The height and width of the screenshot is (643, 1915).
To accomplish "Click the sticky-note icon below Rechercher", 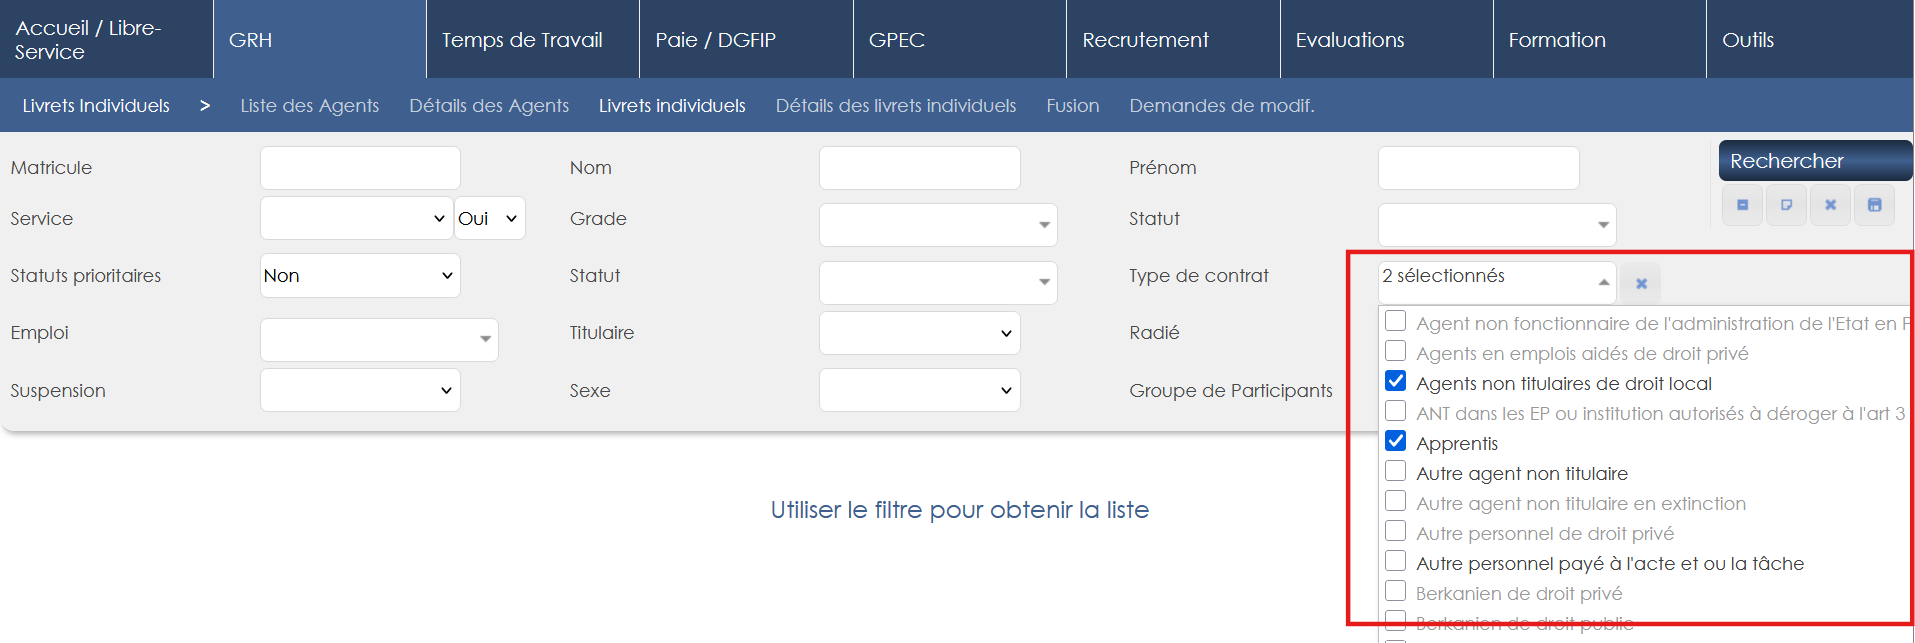I will tap(1786, 205).
